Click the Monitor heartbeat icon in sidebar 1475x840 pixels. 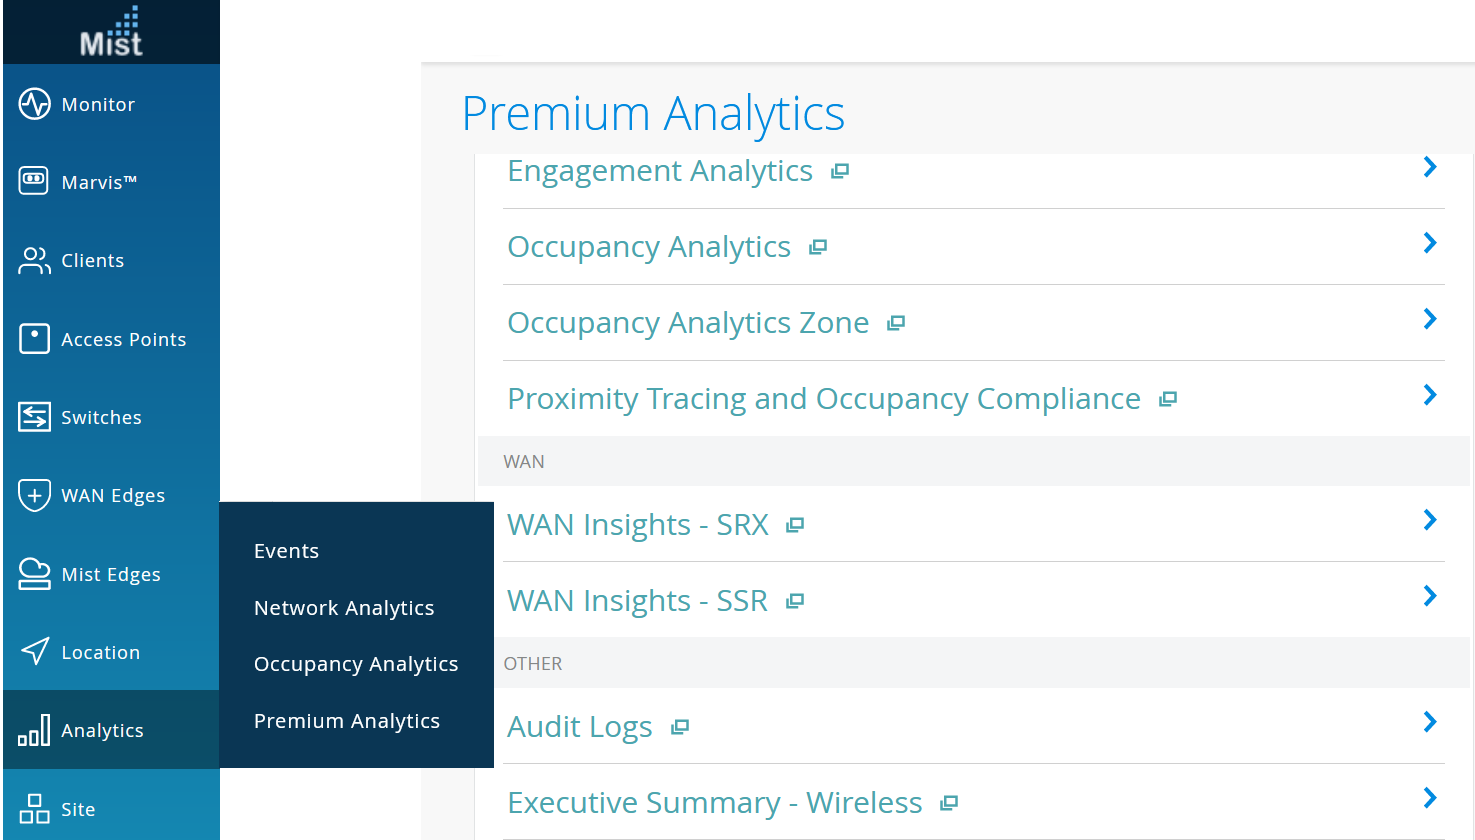tap(34, 104)
